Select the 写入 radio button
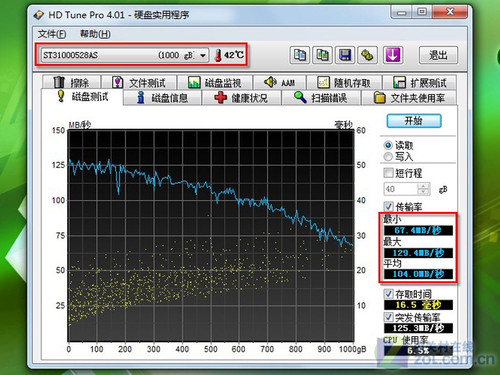The image size is (500, 375). [x=388, y=156]
